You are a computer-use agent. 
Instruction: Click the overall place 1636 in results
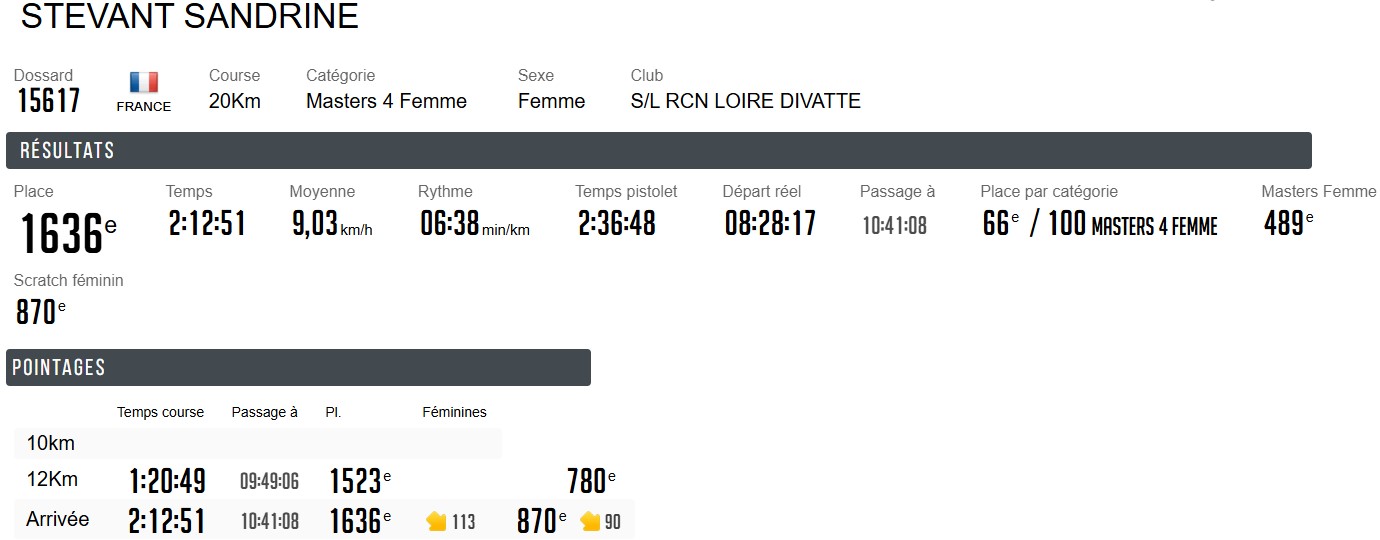point(62,233)
